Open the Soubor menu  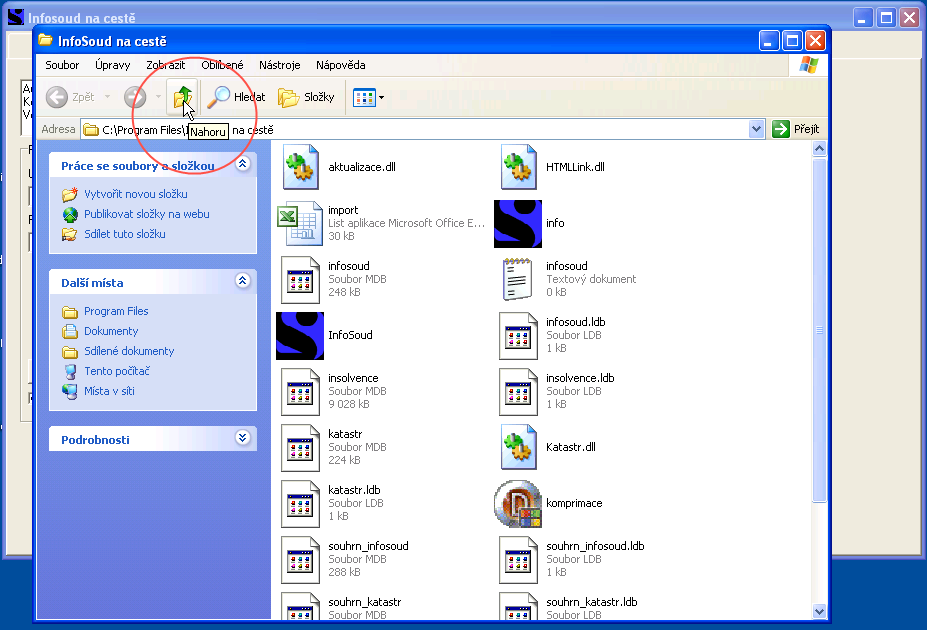[x=62, y=65]
